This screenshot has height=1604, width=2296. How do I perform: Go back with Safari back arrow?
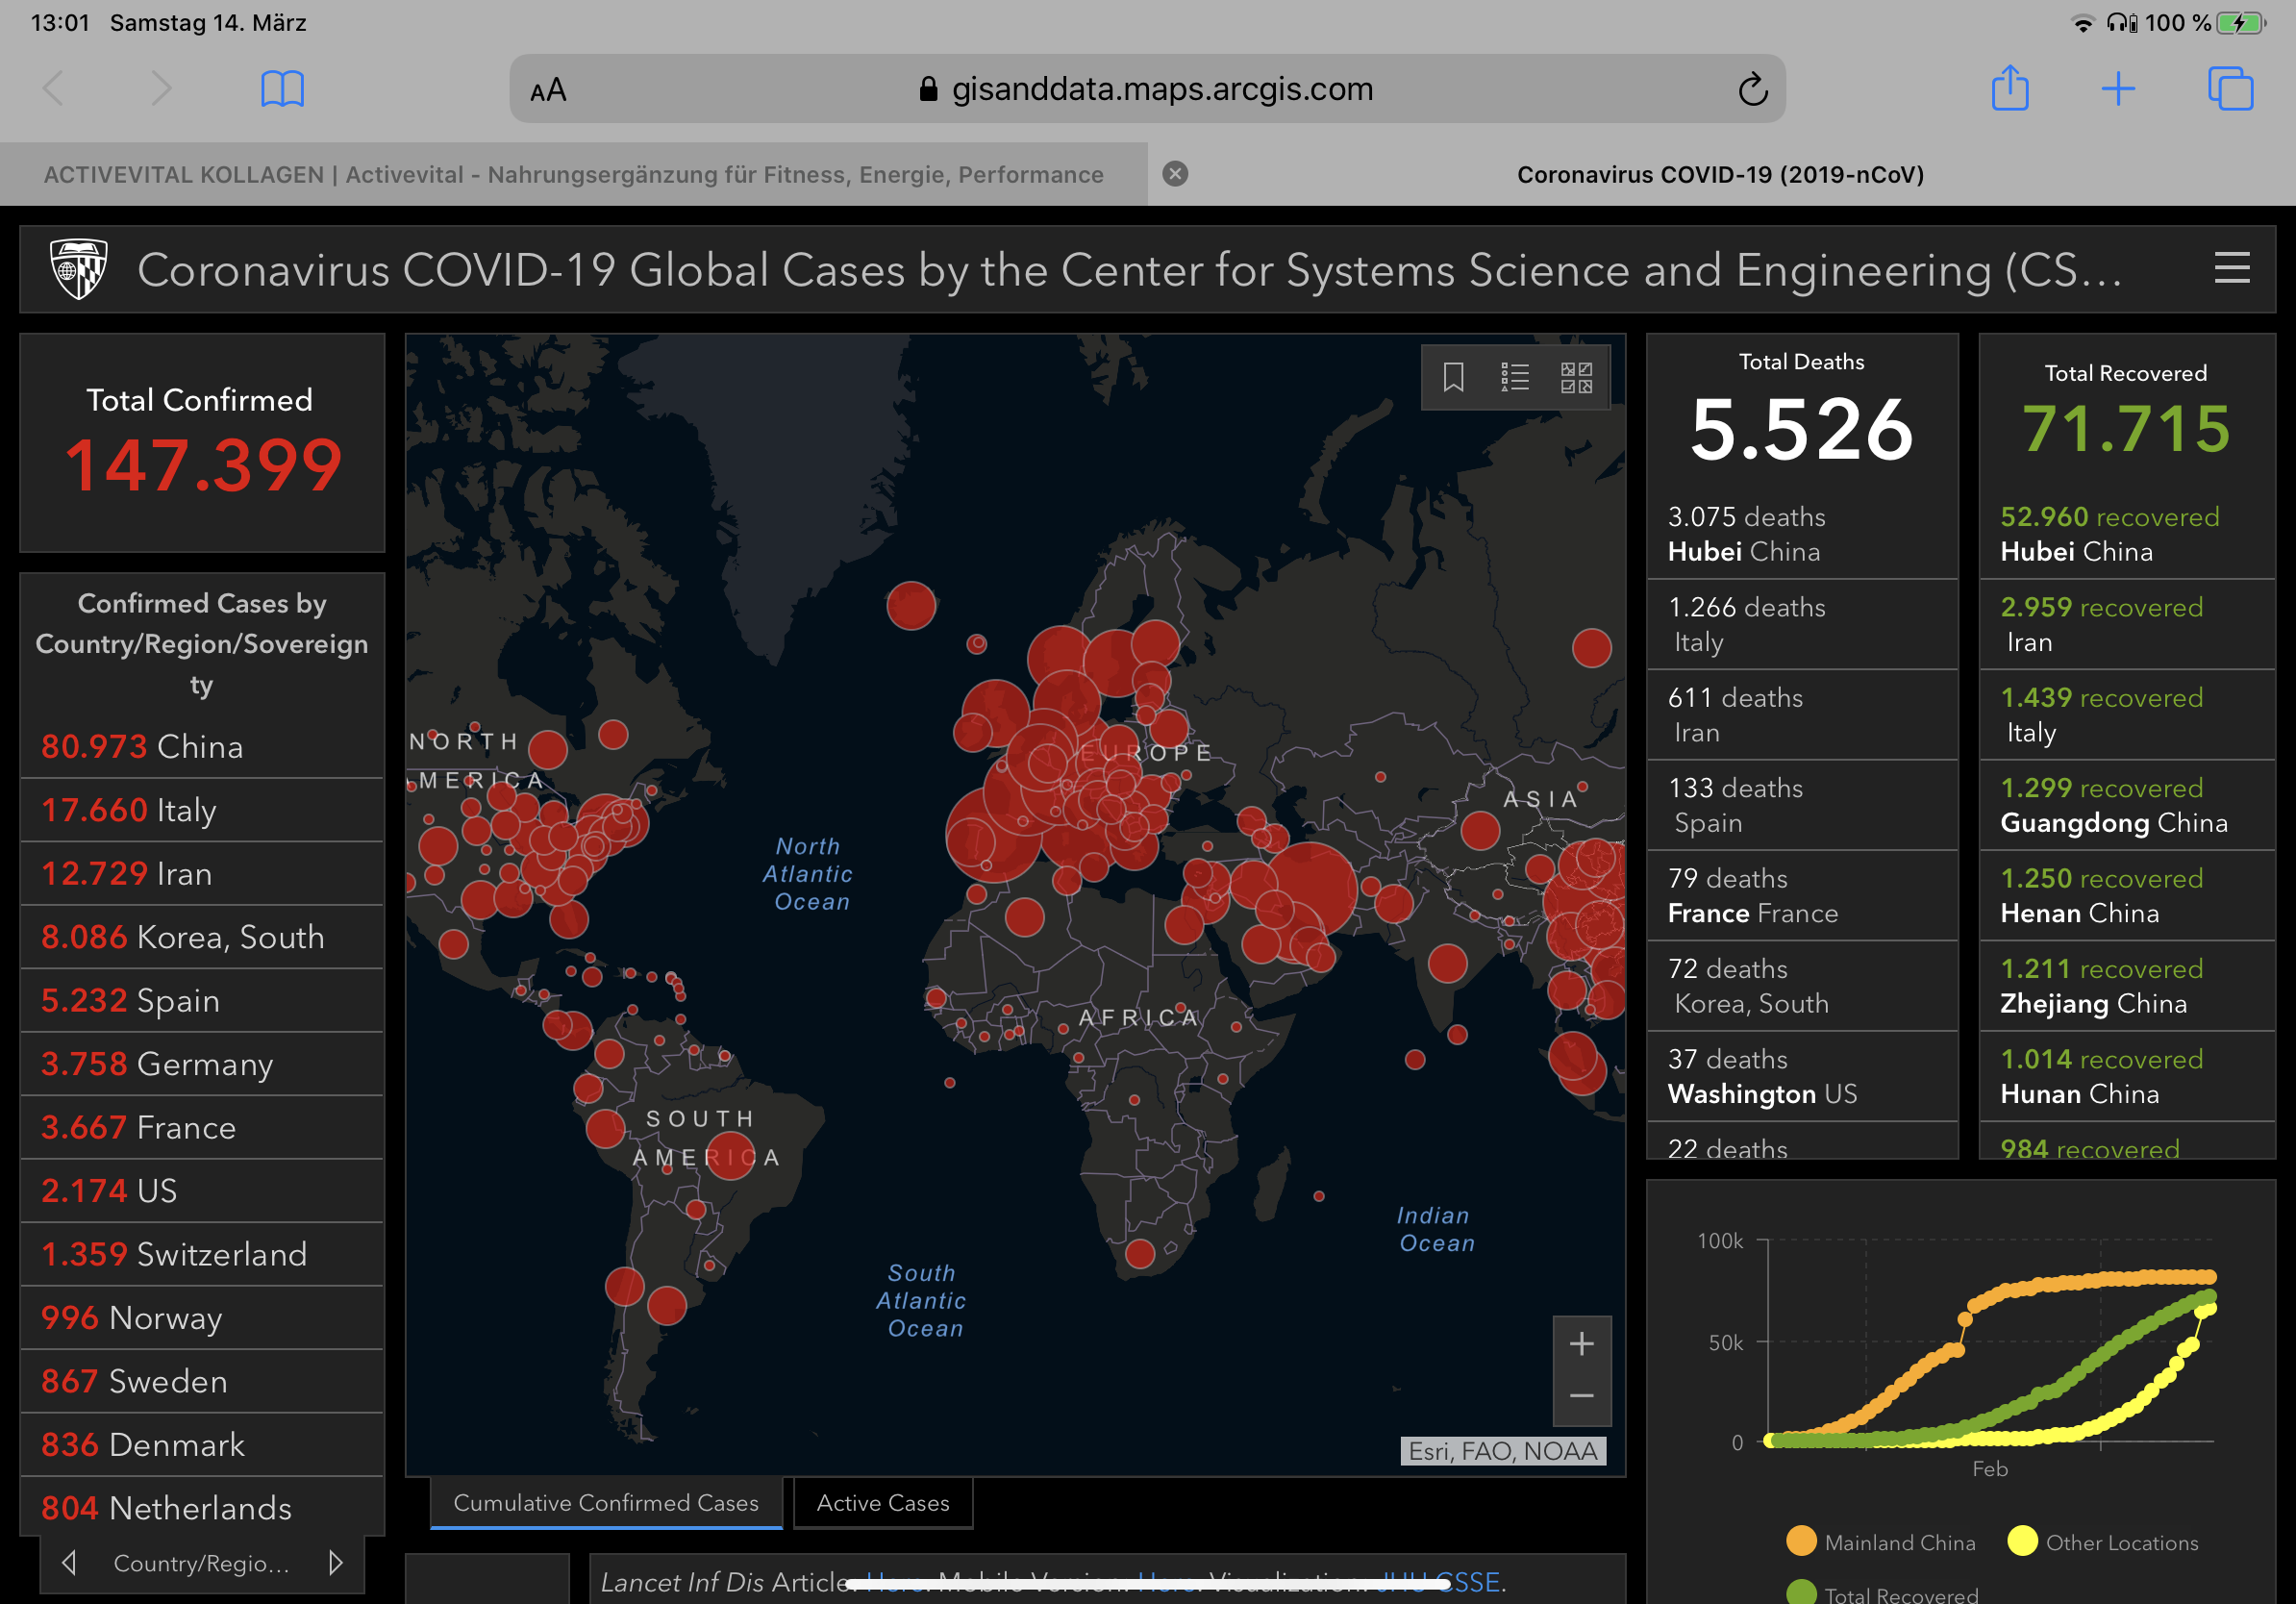(x=54, y=89)
